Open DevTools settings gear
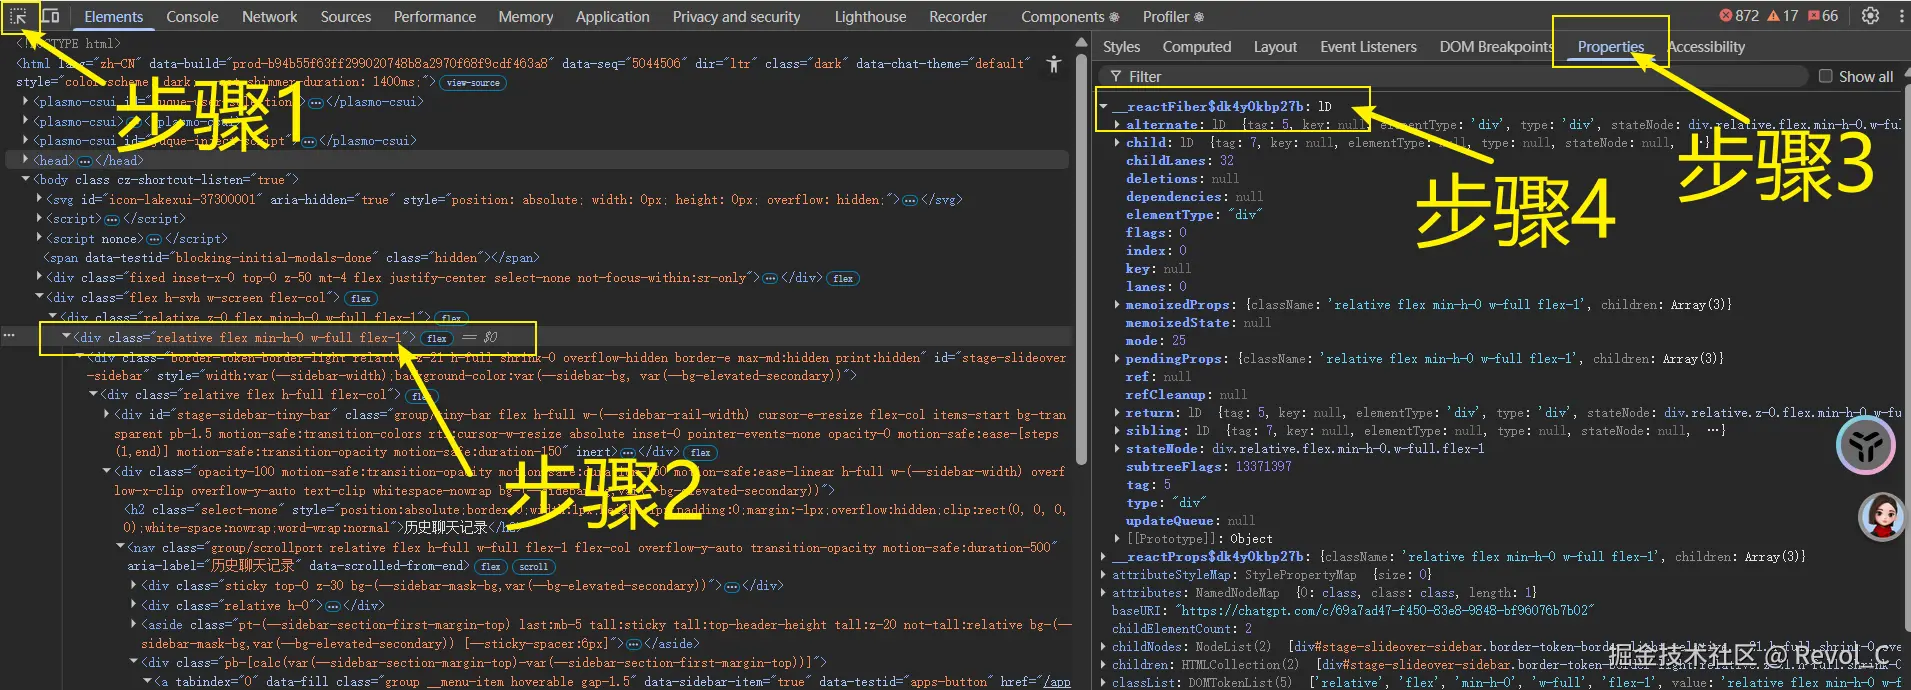The width and height of the screenshot is (1911, 690). tap(1870, 16)
